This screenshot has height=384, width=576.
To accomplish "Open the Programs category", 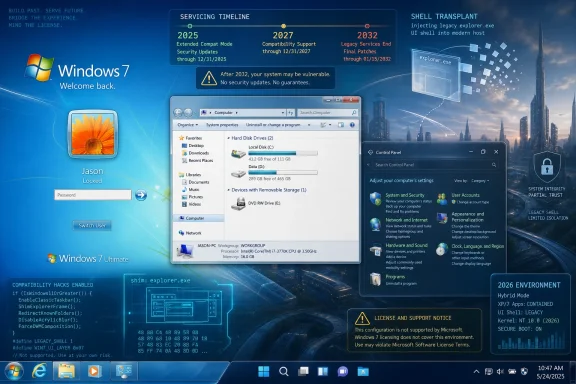I will [x=395, y=277].
